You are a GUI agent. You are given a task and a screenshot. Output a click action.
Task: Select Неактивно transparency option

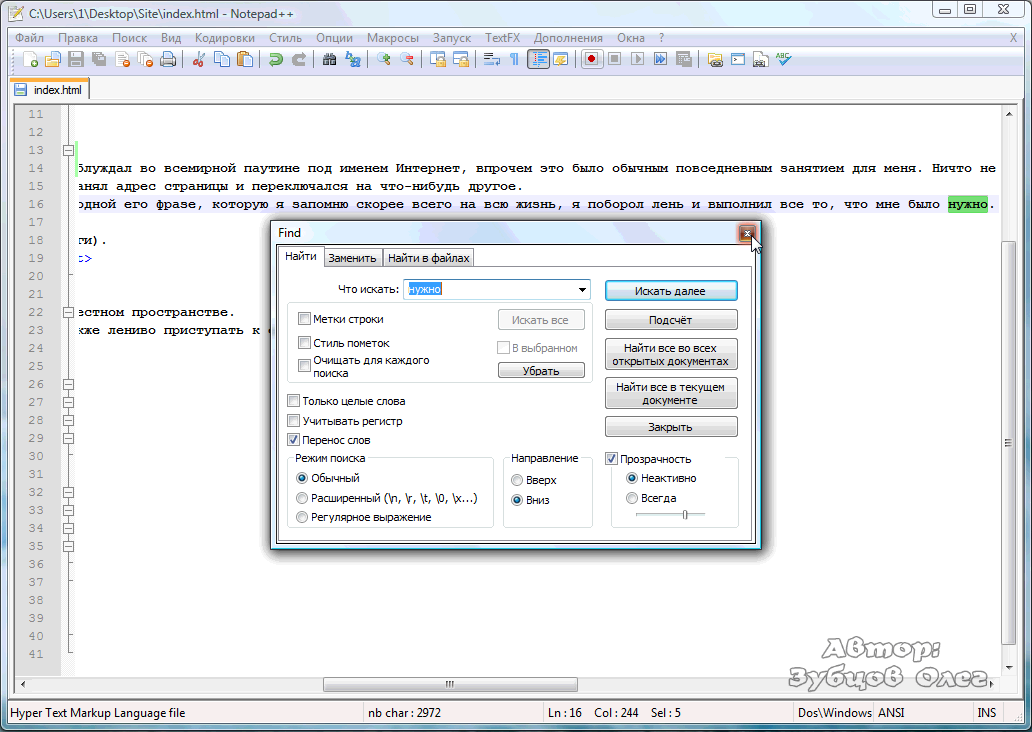point(632,478)
